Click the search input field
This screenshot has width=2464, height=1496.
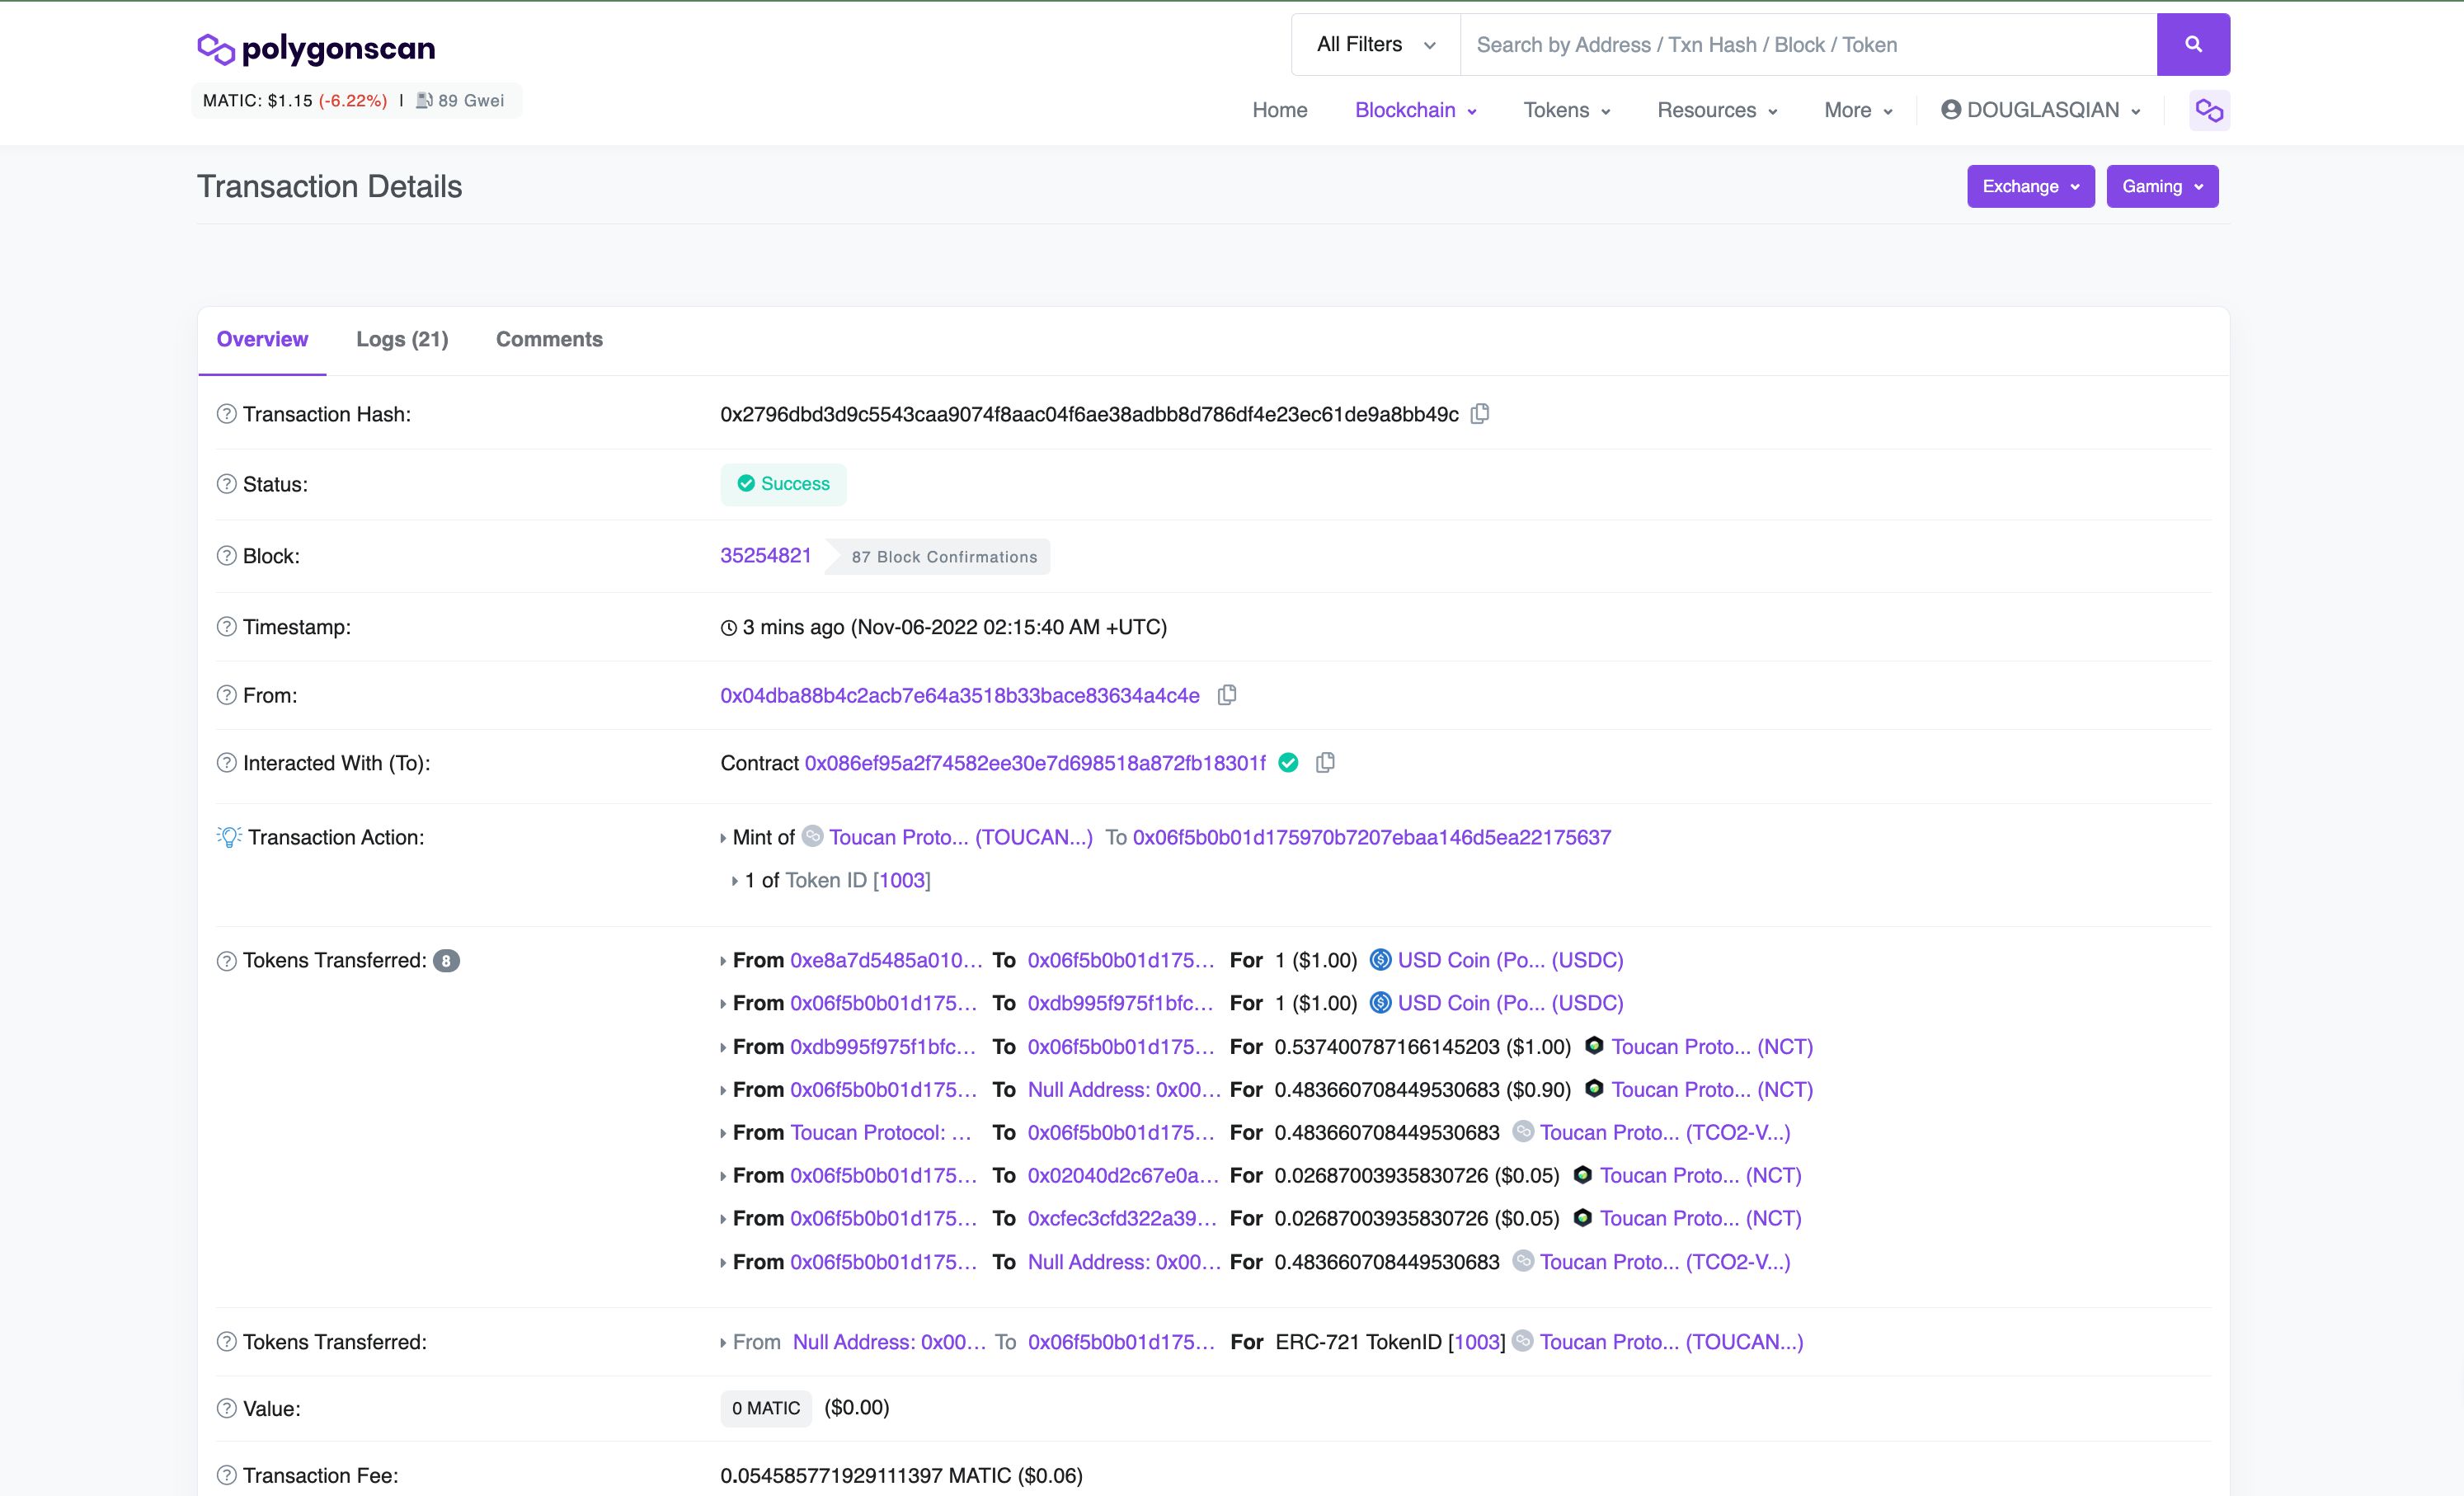click(x=1808, y=44)
